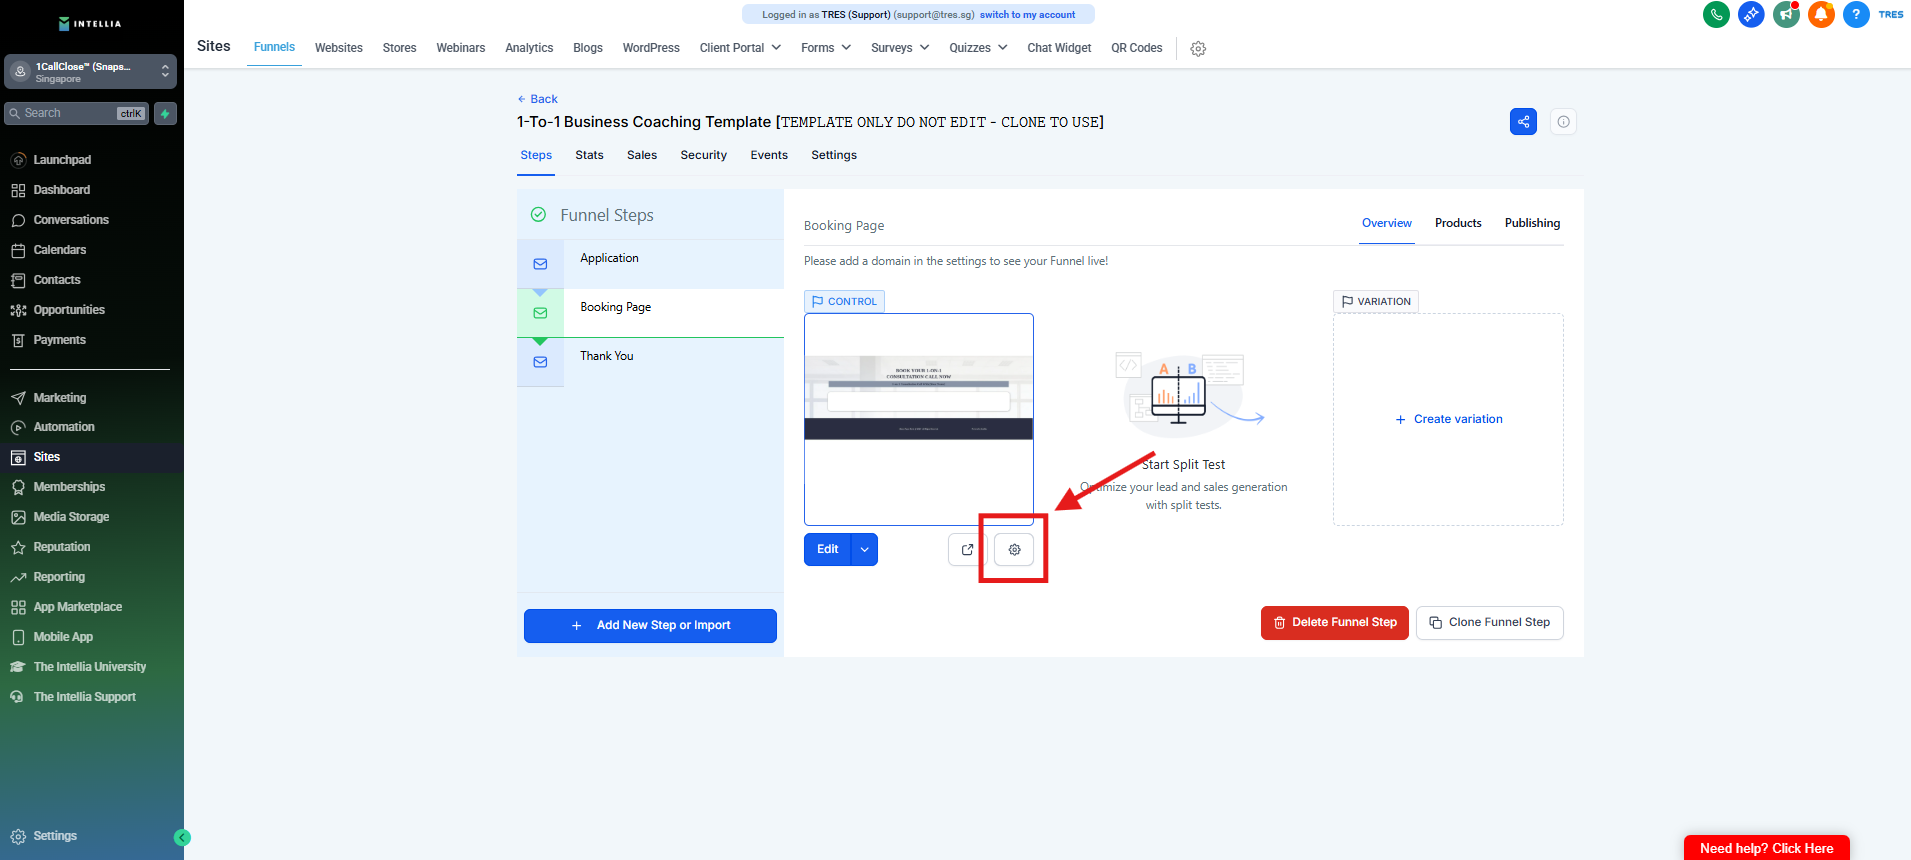Expand the 1CallClose account switcher

[90, 72]
